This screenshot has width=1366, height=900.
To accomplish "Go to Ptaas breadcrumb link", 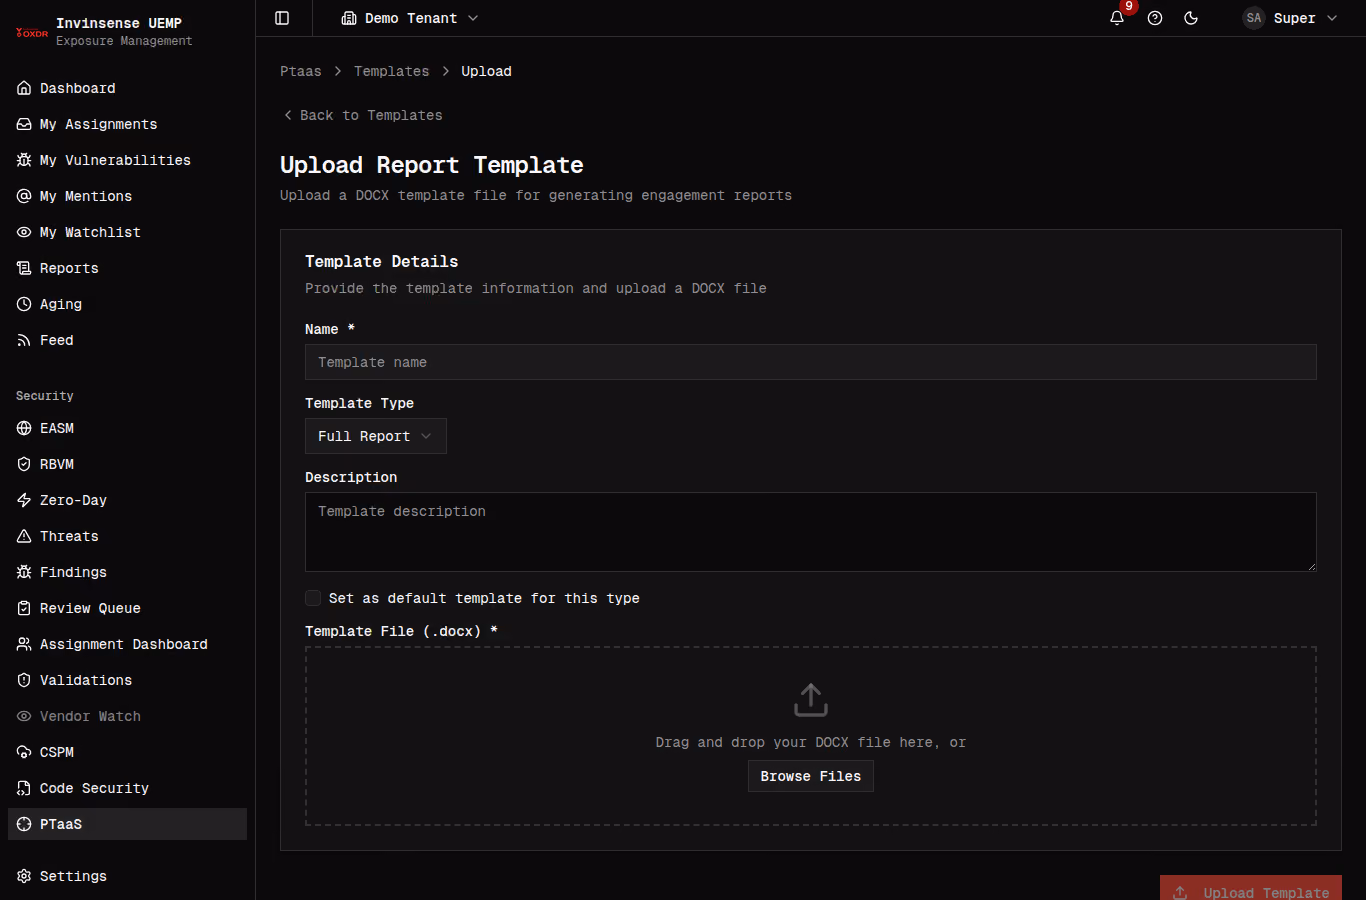I will click(301, 71).
